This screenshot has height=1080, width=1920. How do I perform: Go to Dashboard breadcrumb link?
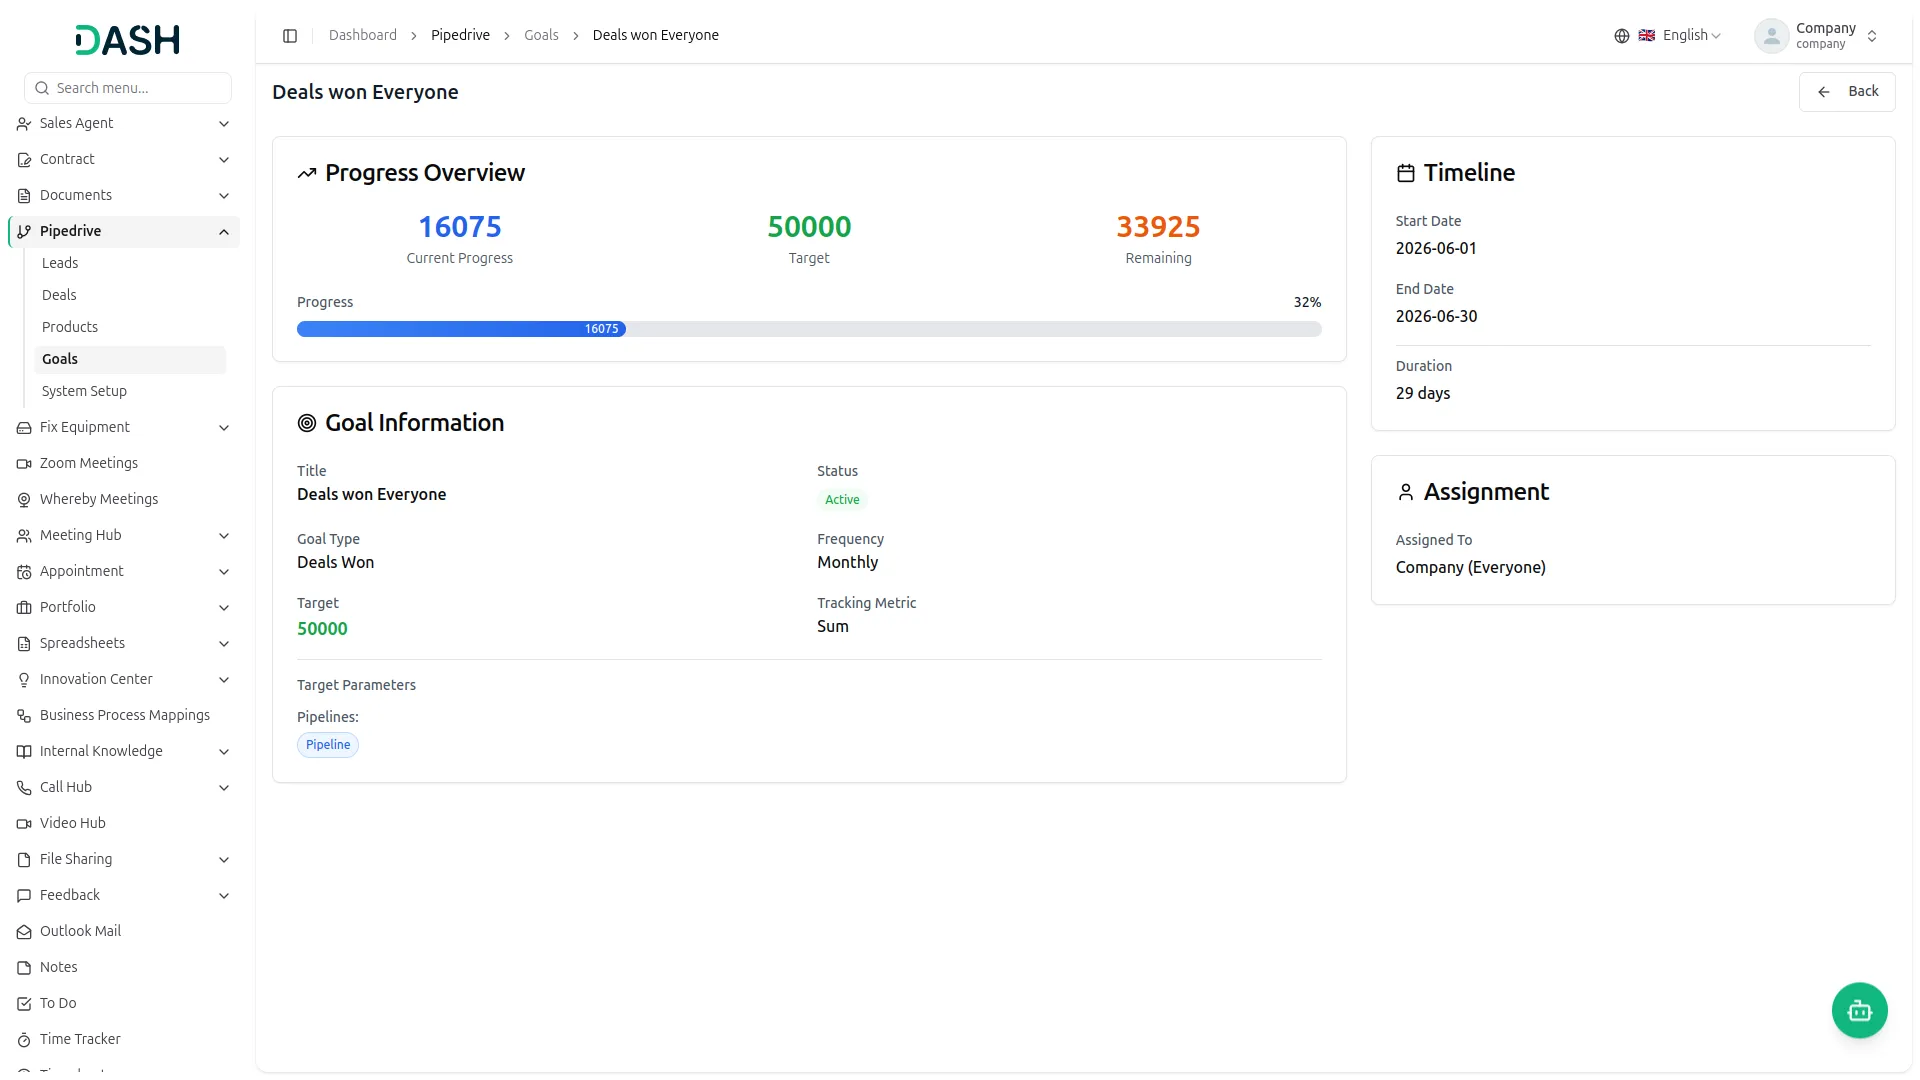pos(362,35)
